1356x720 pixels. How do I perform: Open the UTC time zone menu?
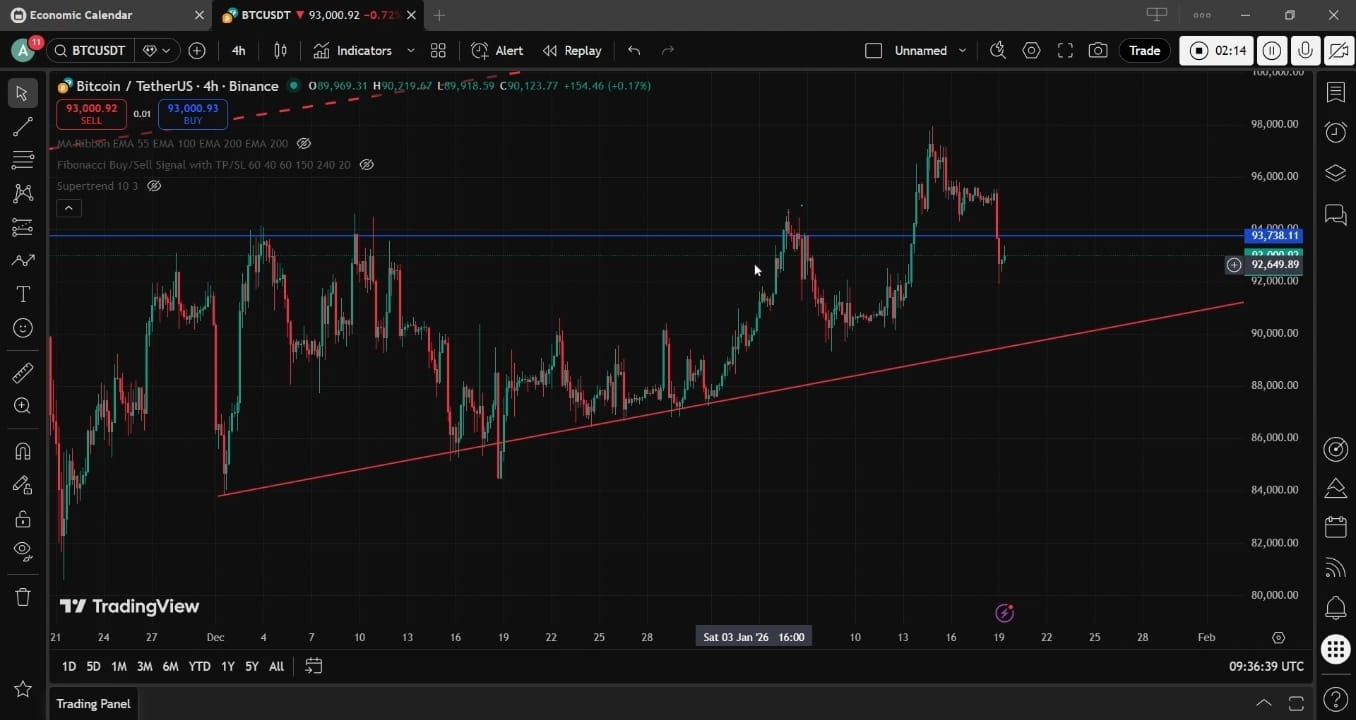(x=1266, y=666)
